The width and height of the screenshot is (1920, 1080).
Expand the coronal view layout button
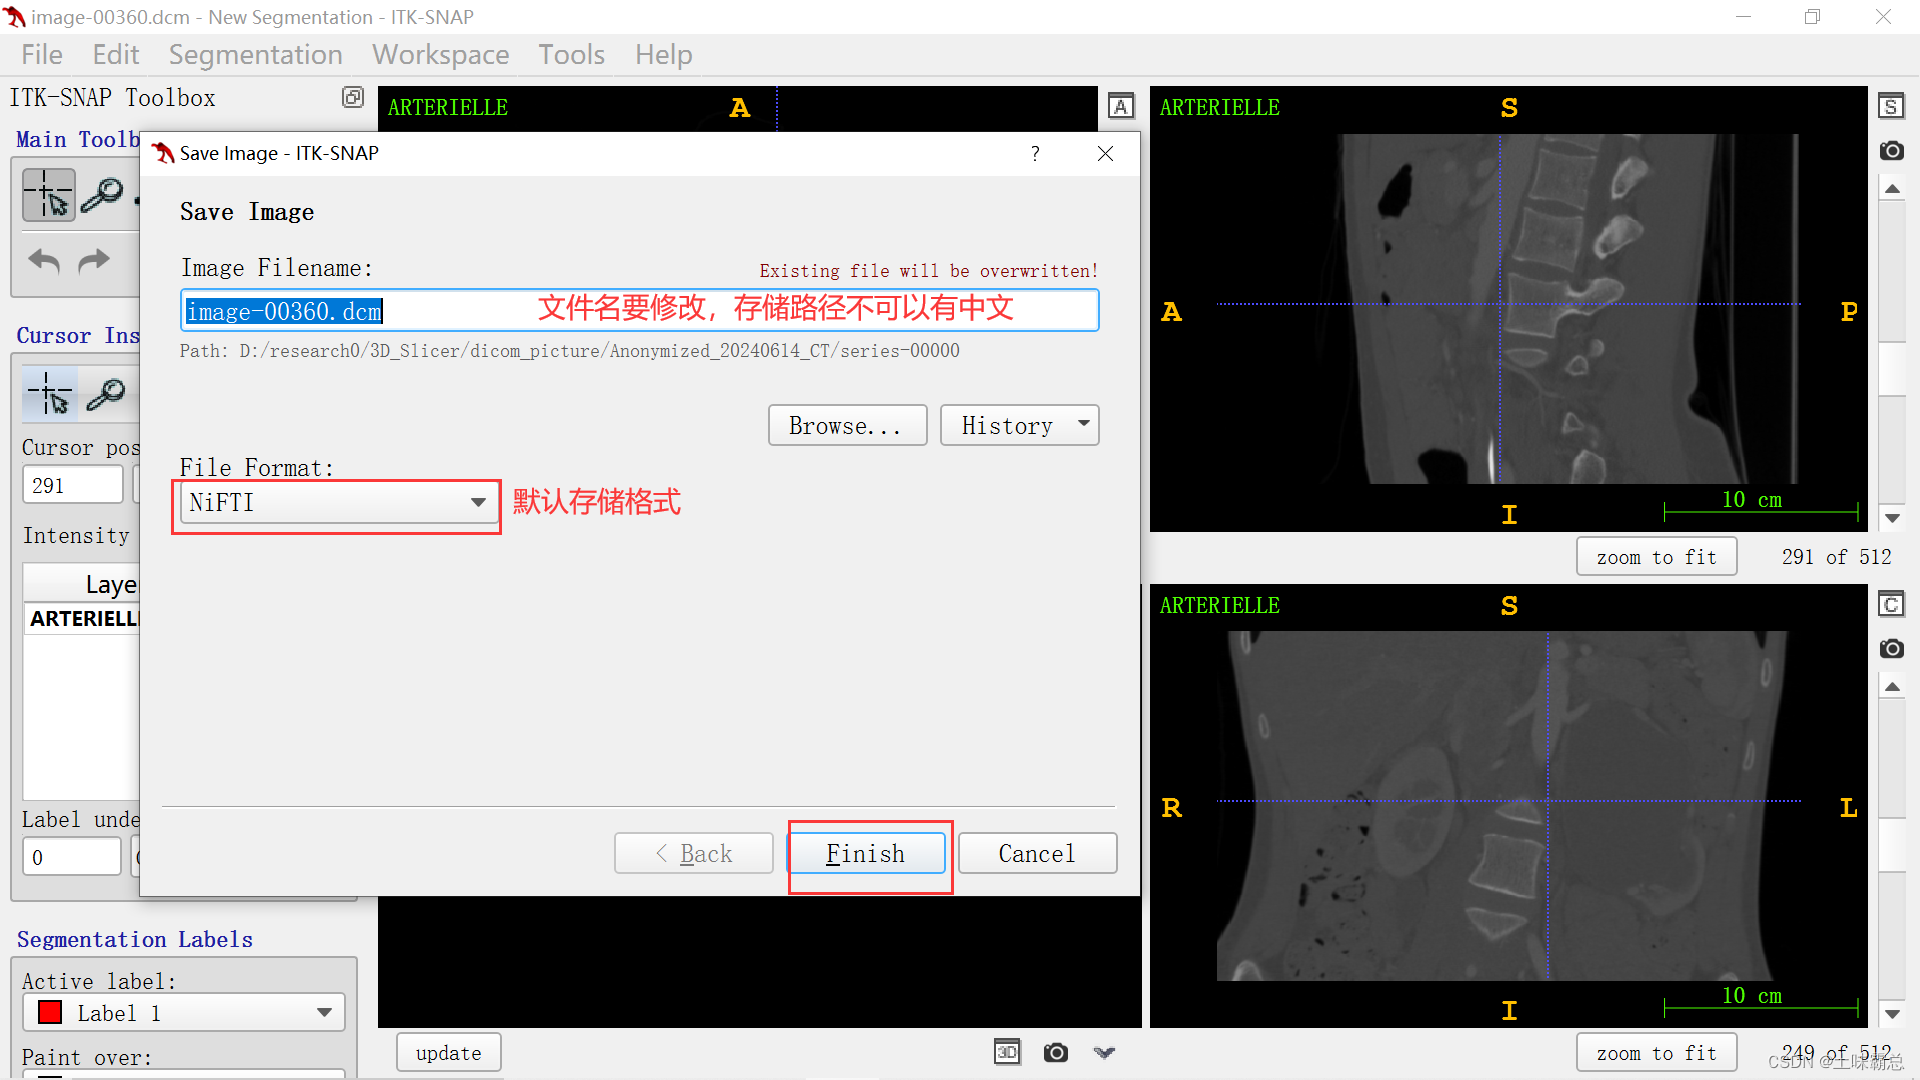(1891, 605)
